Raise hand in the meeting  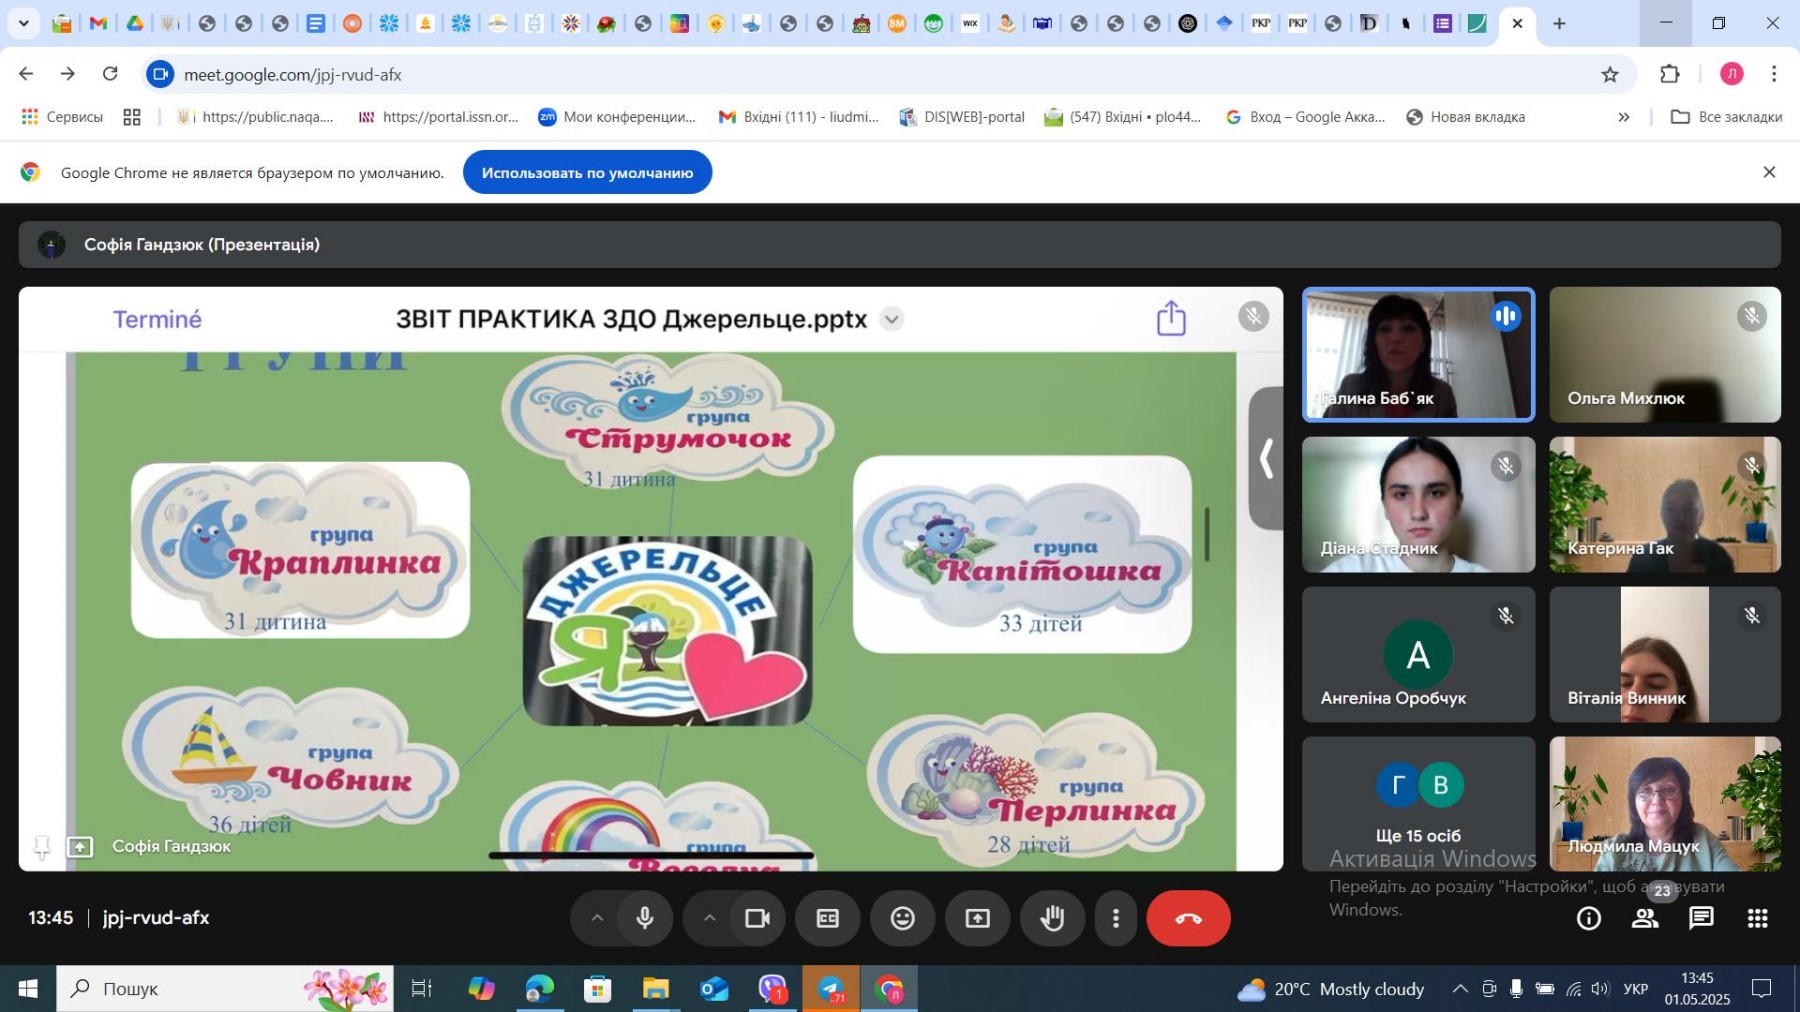(1052, 918)
